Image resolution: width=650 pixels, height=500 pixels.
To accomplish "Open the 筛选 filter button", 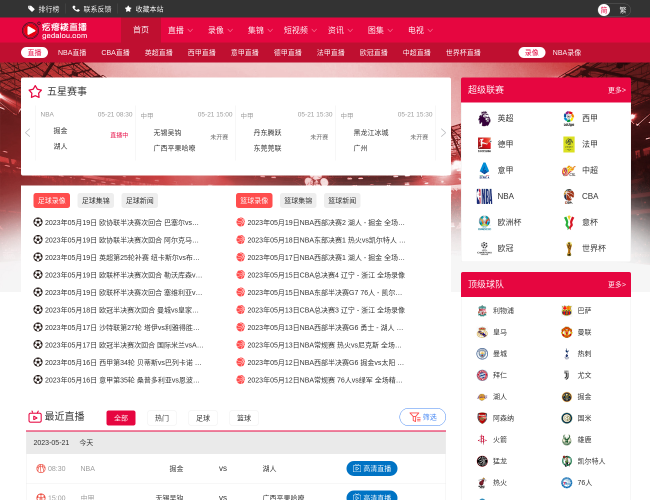I will (x=422, y=417).
